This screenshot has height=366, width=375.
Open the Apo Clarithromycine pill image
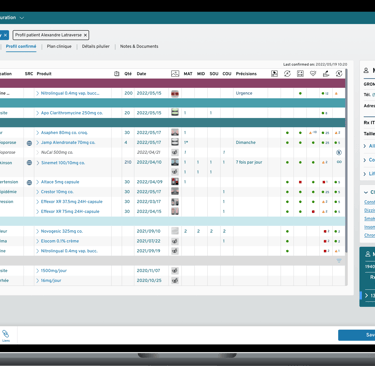175,113
